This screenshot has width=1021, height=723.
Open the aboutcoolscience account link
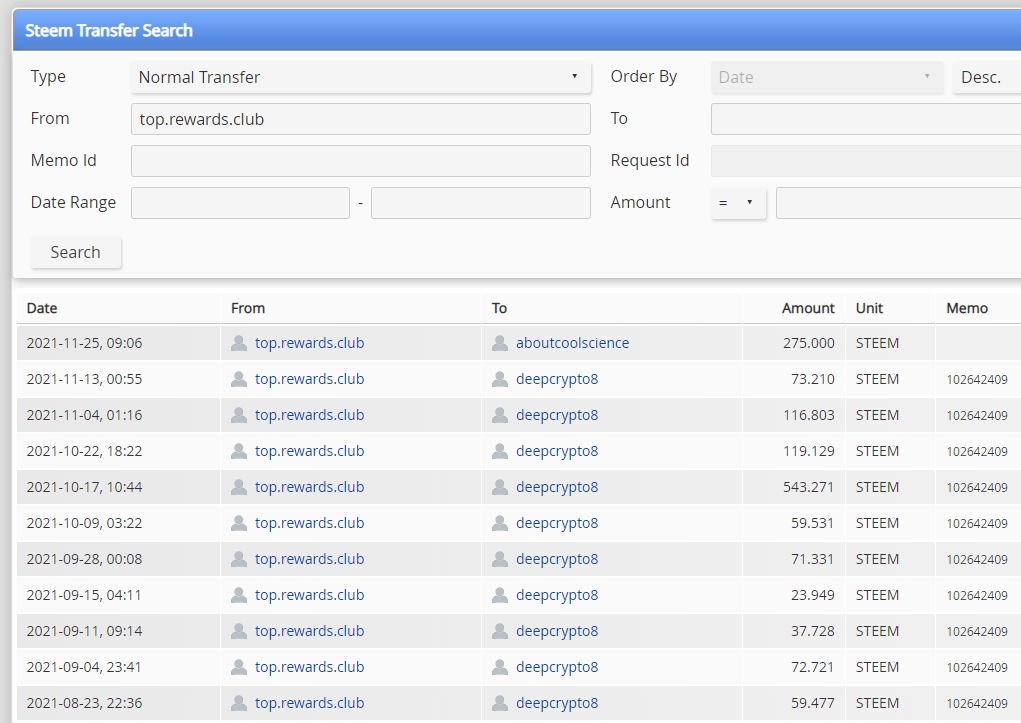coord(572,343)
